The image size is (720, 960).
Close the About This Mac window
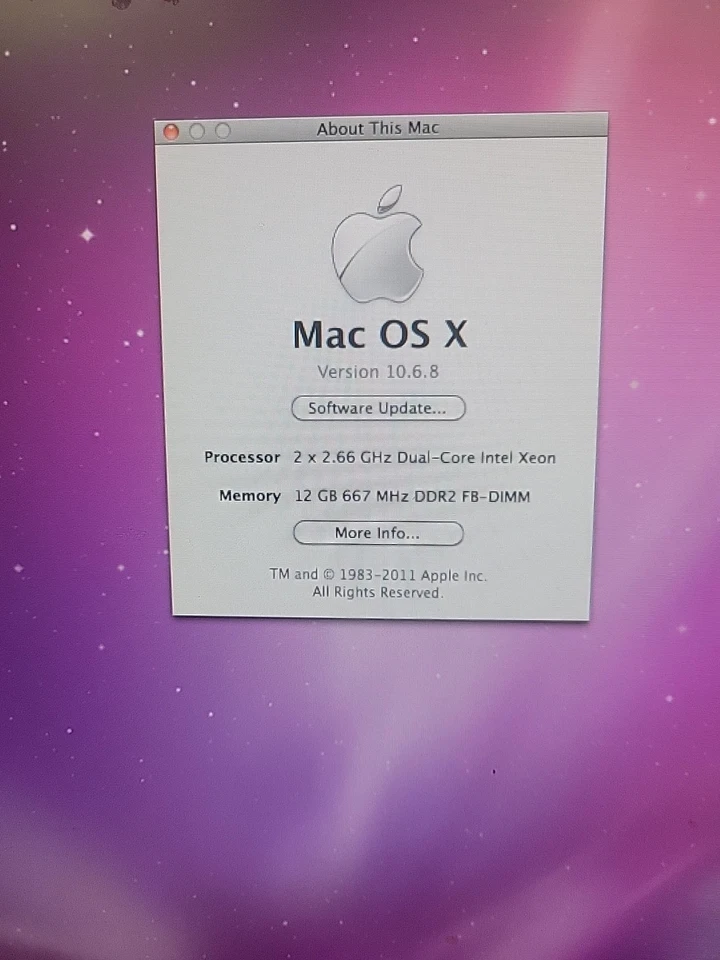pyautogui.click(x=171, y=132)
